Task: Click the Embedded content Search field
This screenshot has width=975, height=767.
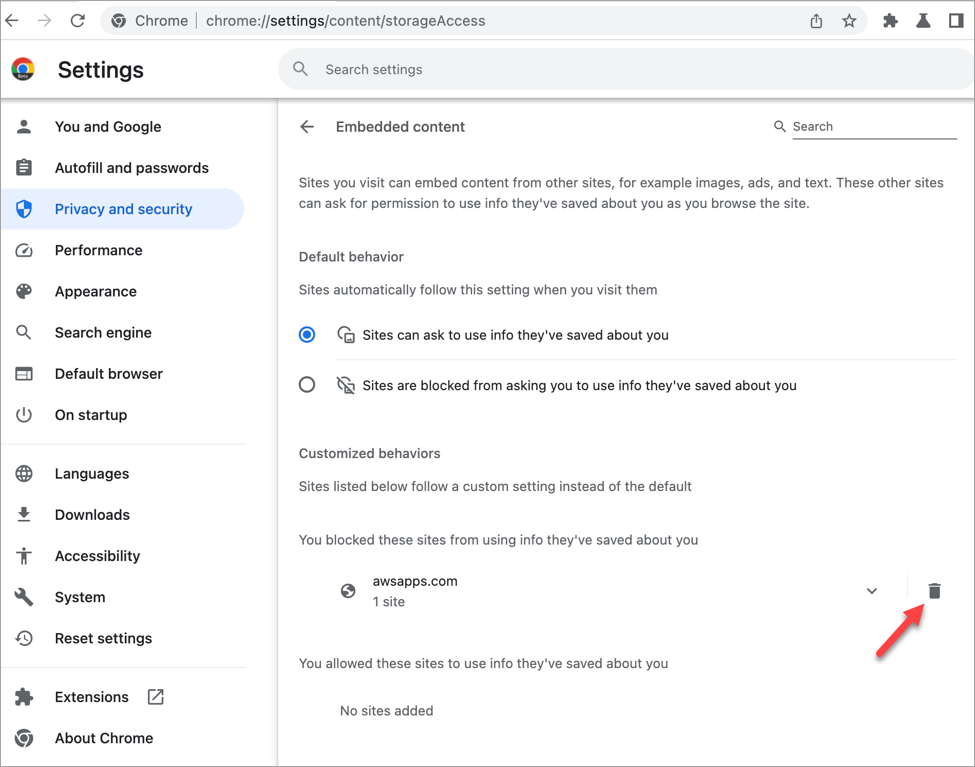Action: tap(874, 127)
